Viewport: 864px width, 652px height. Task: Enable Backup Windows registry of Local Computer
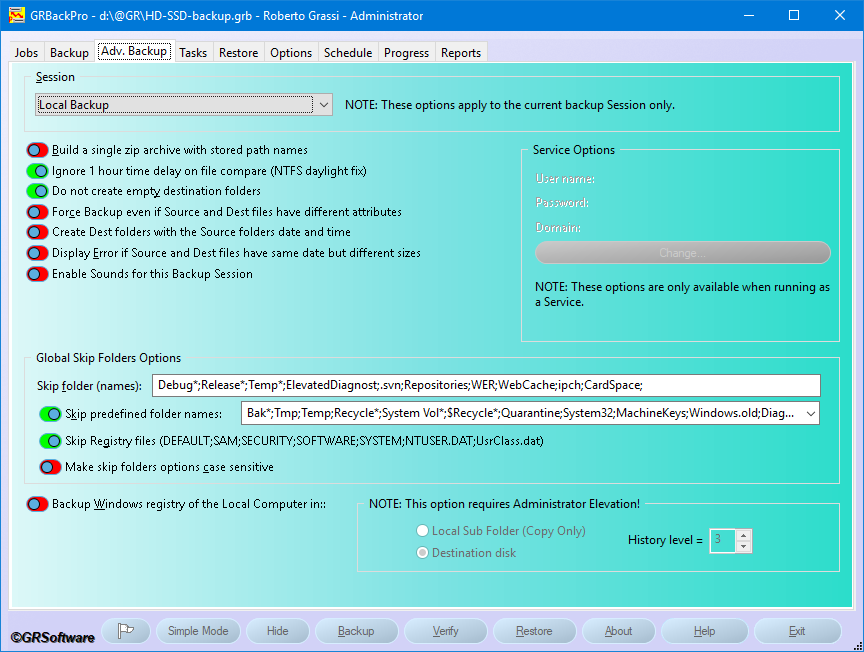pos(37,504)
